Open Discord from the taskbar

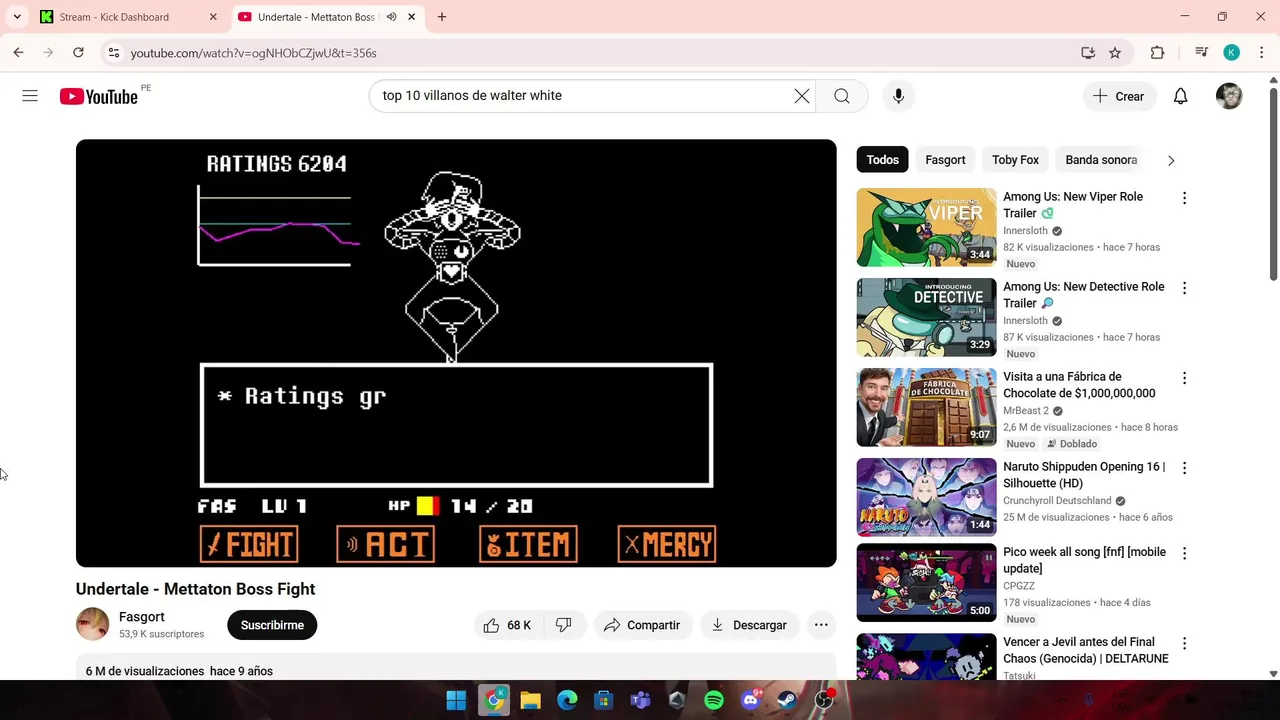pyautogui.click(x=751, y=701)
